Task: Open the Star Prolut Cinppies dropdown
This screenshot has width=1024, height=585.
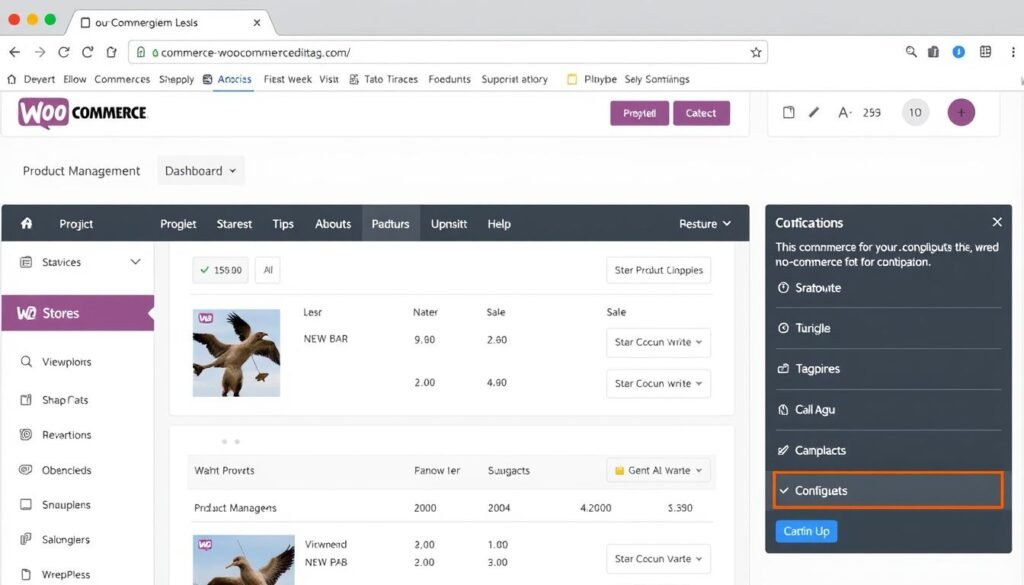Action: 658,270
